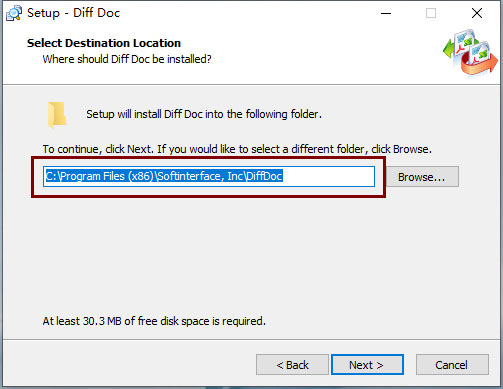503x389 pixels.
Task: Click the orange curved arrow of the logo
Action: [480, 66]
